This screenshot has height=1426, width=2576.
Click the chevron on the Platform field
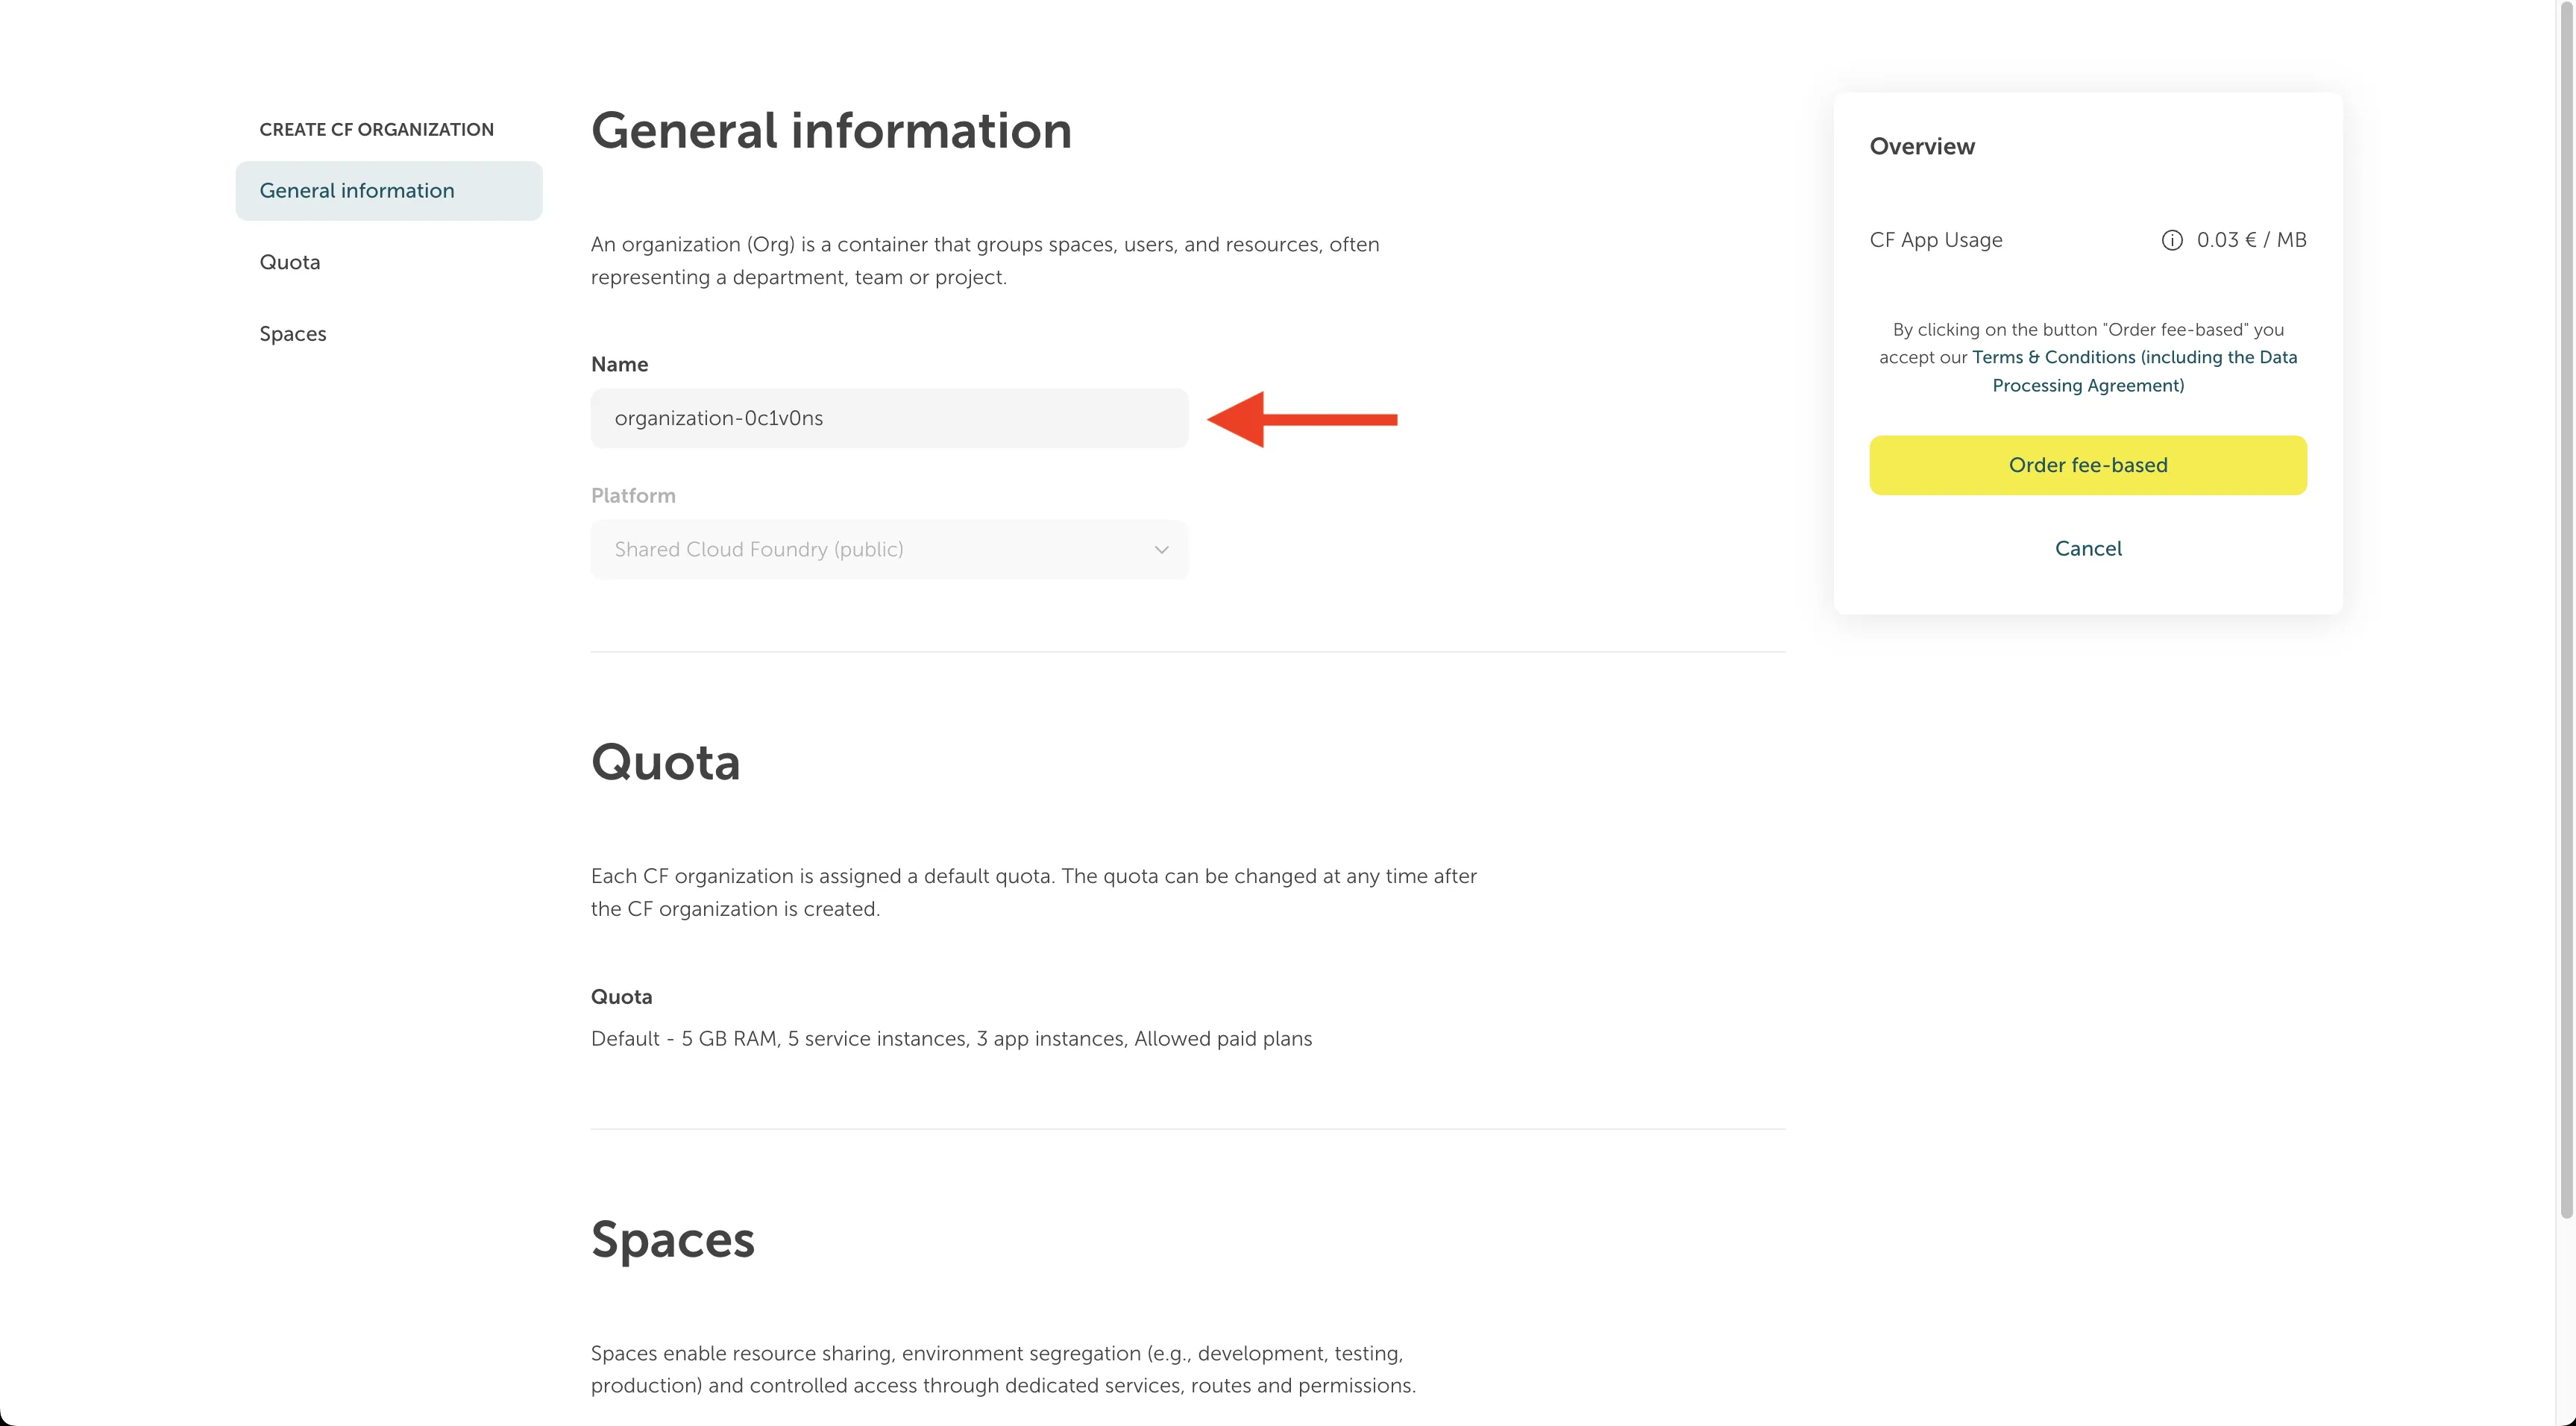click(x=1161, y=549)
